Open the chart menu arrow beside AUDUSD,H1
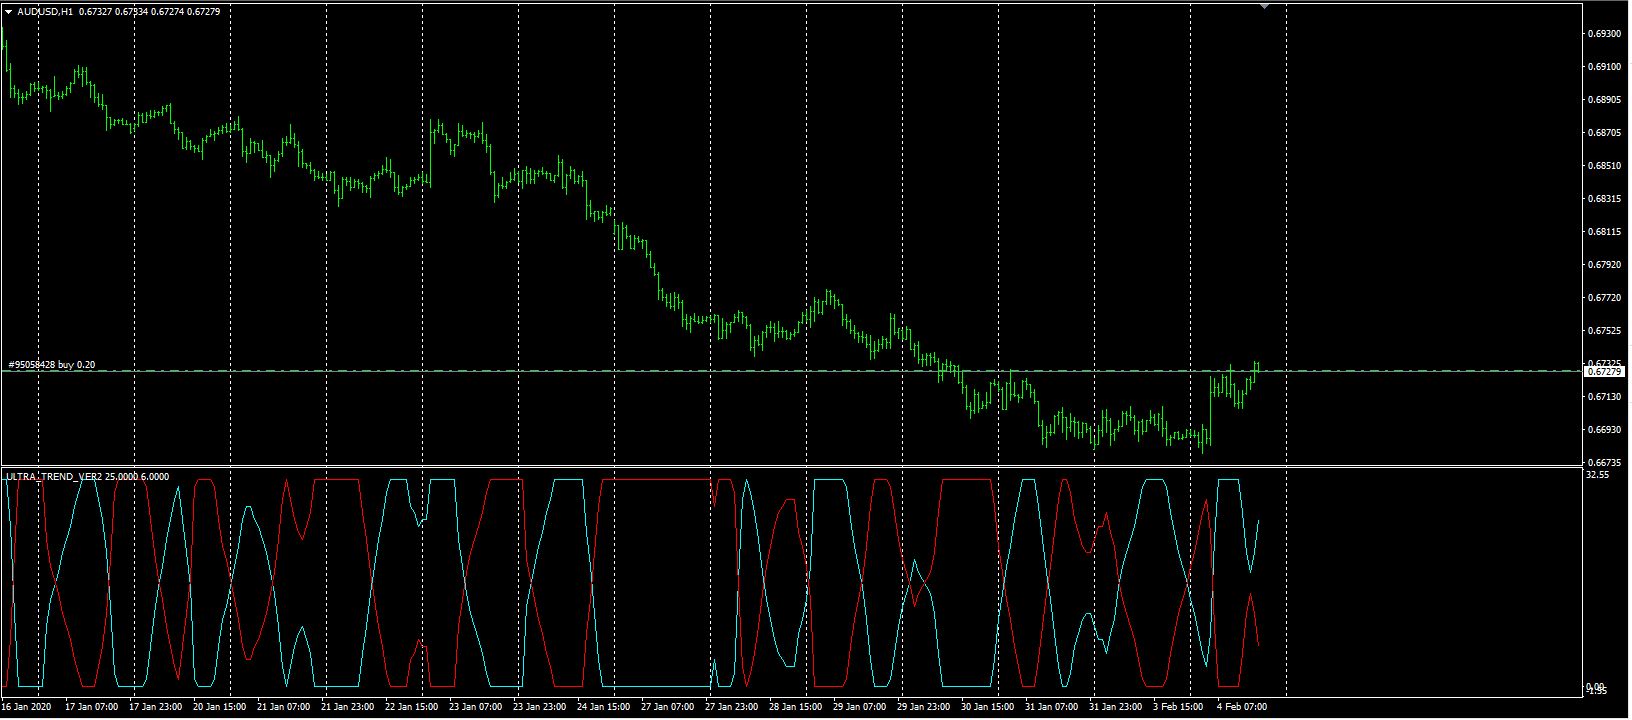Viewport: 1632px width, 720px height. 9,11
